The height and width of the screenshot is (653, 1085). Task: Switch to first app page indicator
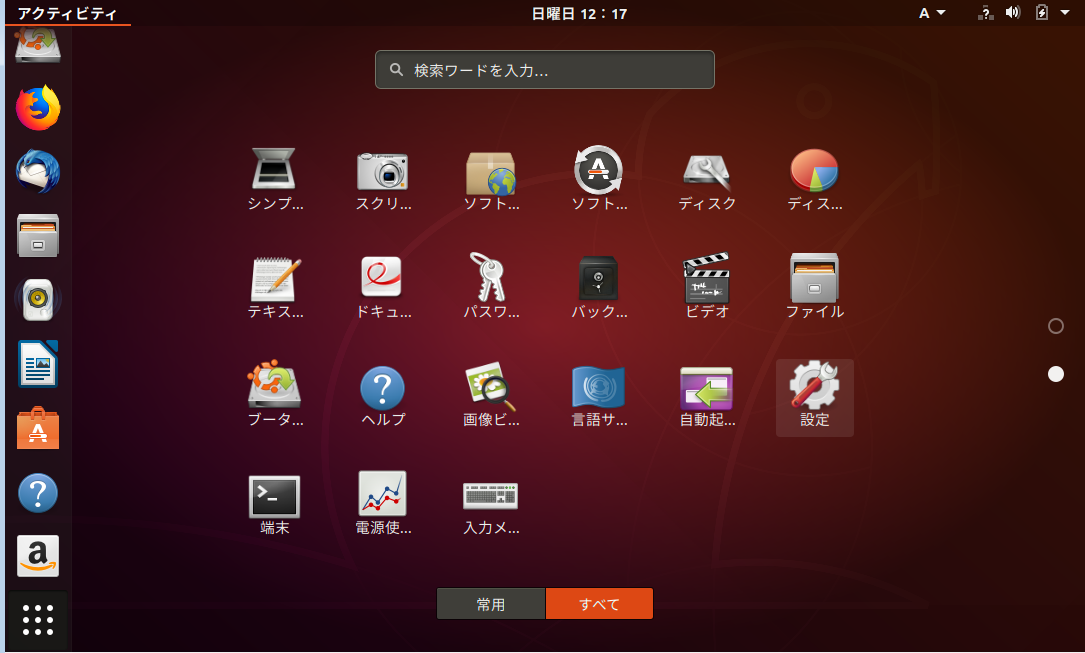click(x=1055, y=326)
